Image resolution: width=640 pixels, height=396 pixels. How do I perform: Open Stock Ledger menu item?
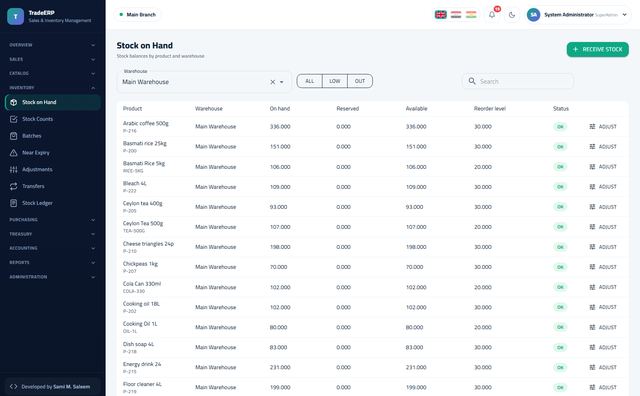tap(53, 203)
